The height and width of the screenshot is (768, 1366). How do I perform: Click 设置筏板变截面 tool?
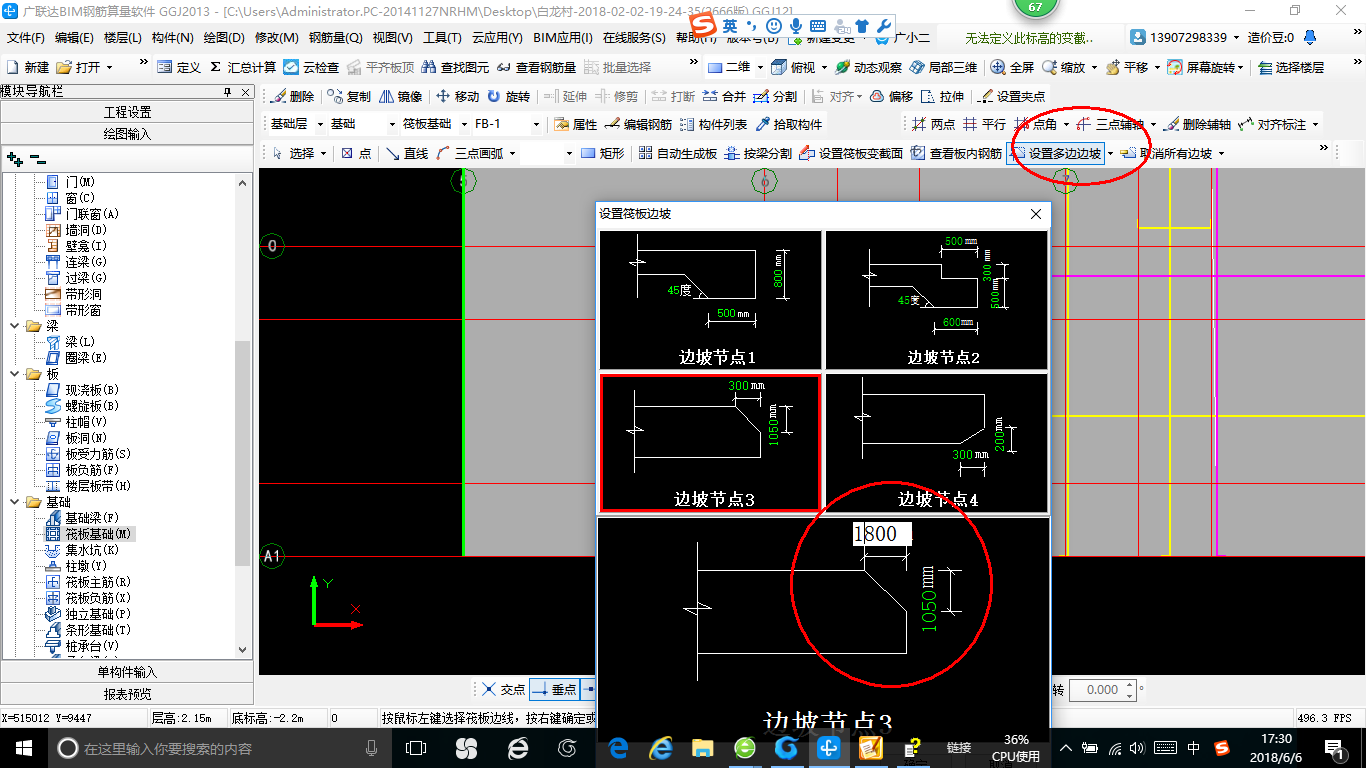(851, 153)
